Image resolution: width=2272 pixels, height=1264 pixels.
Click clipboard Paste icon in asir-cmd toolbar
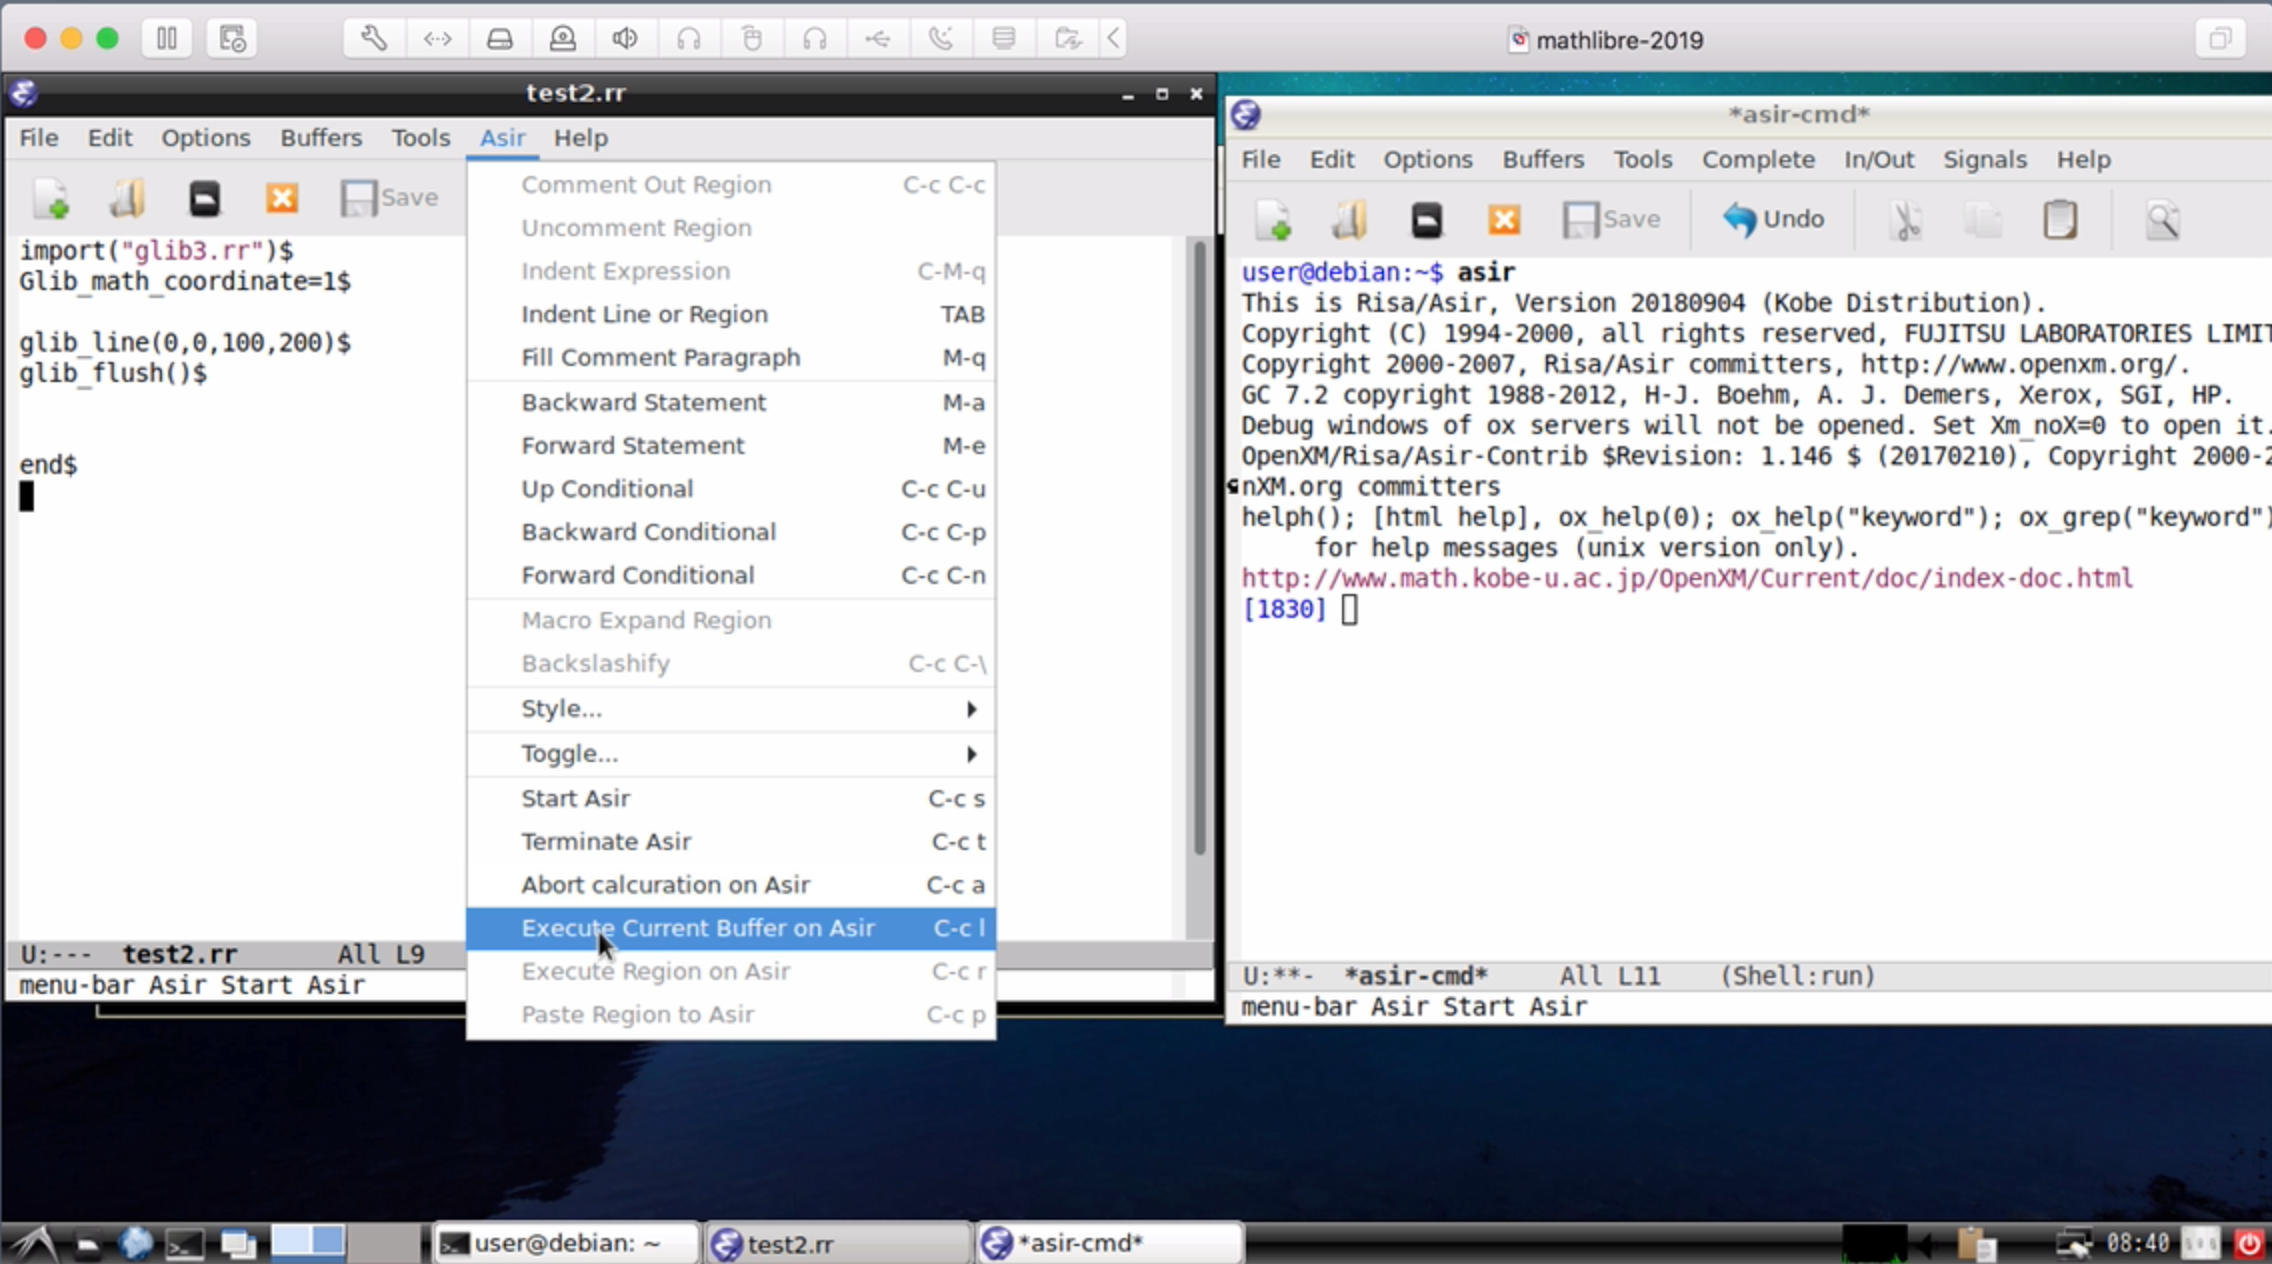(x=2060, y=220)
